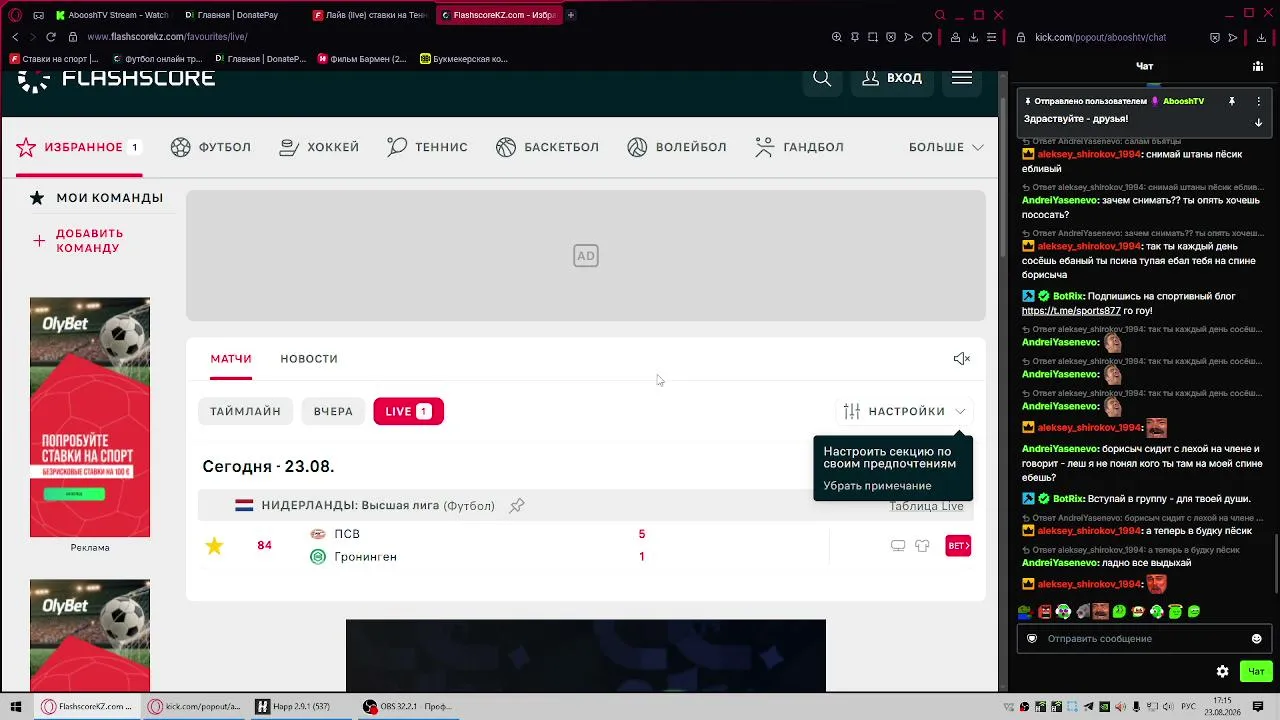Open the Opera menu logo

point(14,15)
